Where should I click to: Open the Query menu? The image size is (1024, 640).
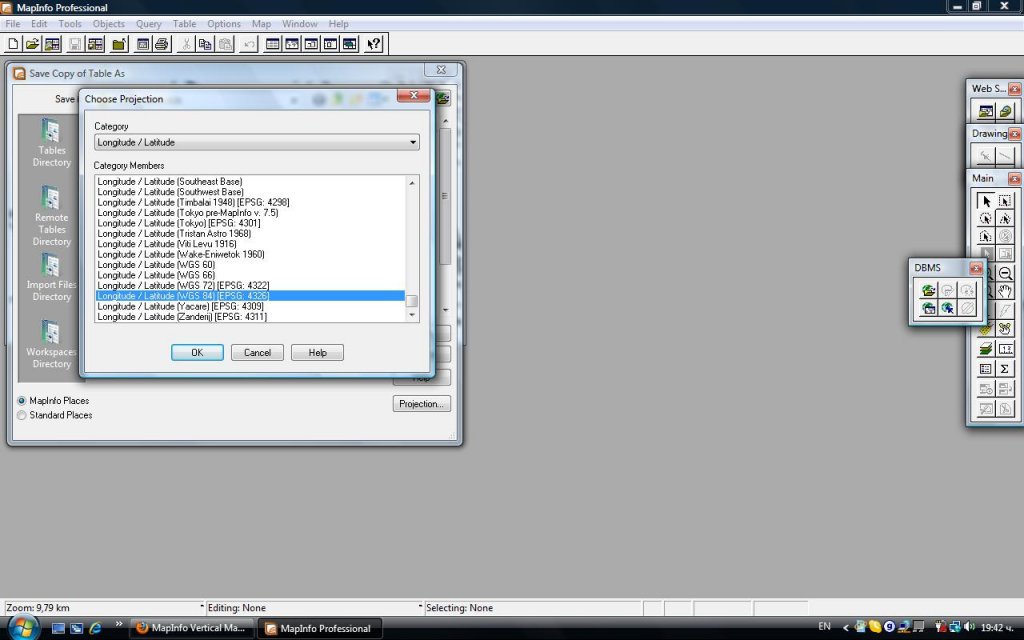click(x=148, y=24)
